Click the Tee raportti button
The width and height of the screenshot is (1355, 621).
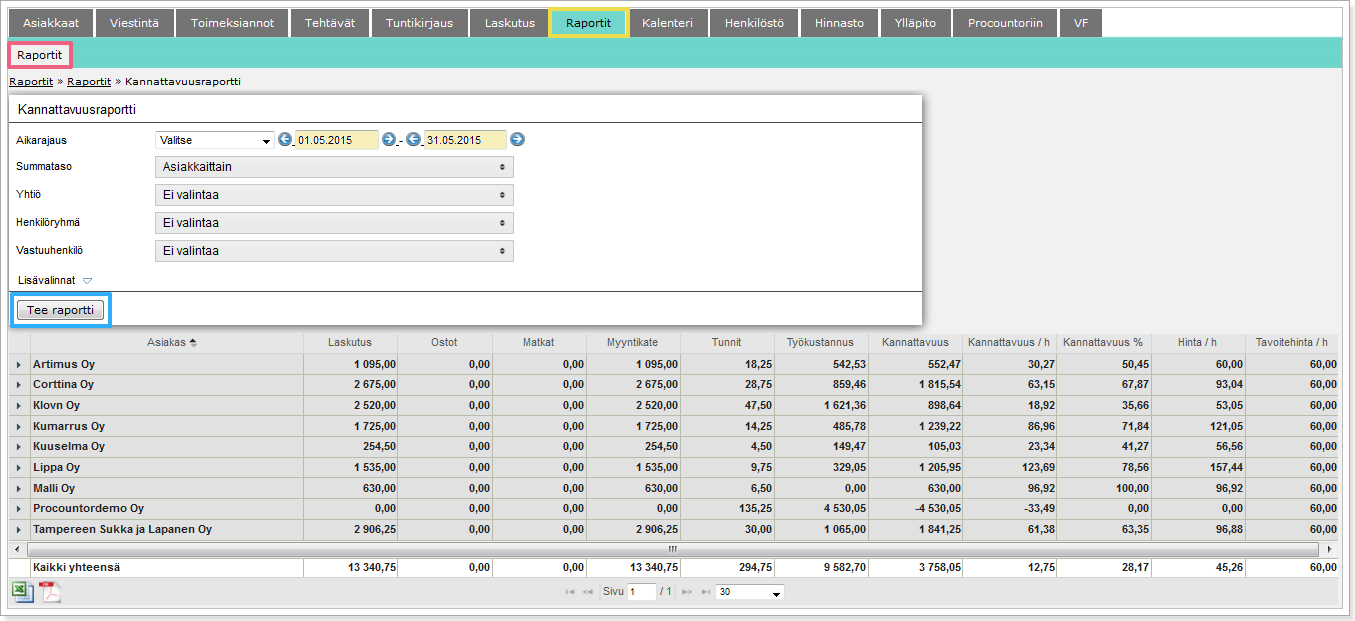point(60,310)
